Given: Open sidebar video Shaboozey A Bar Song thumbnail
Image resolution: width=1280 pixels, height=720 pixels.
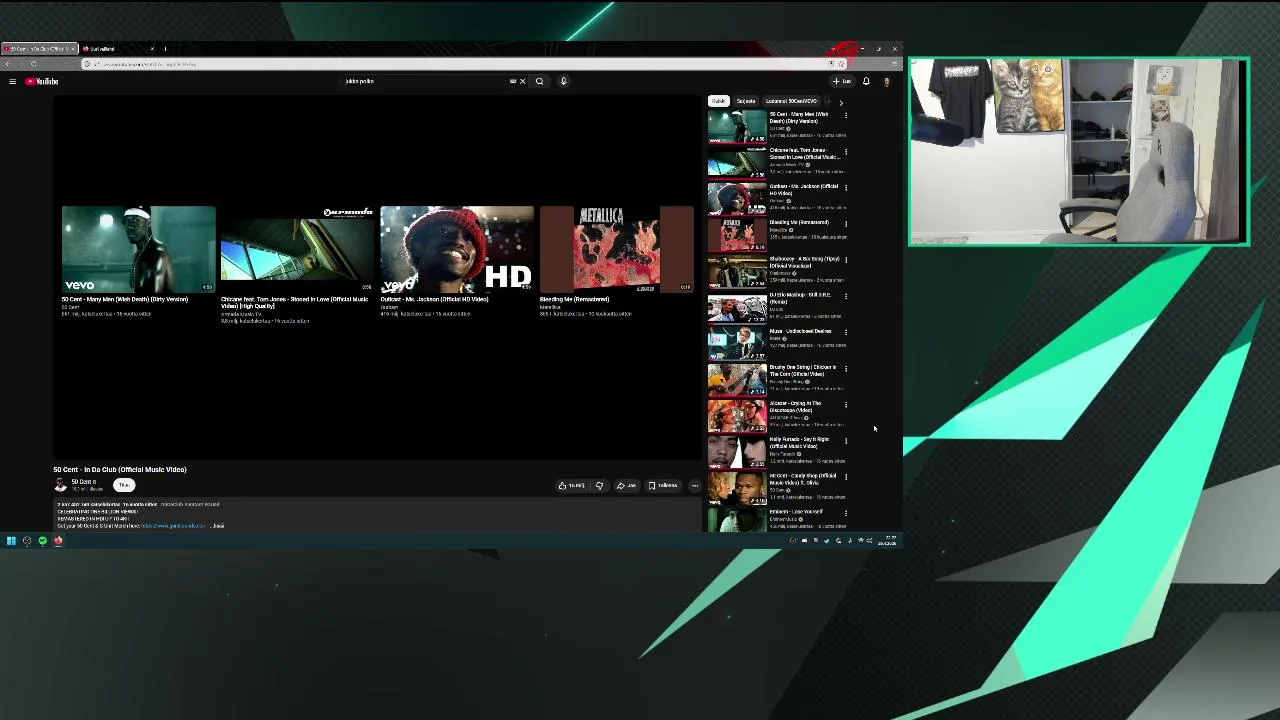Looking at the screenshot, I should point(737,271).
